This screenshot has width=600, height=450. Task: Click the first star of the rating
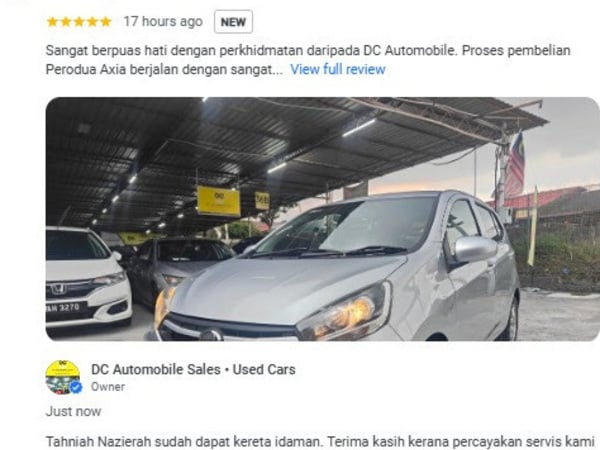[52, 22]
